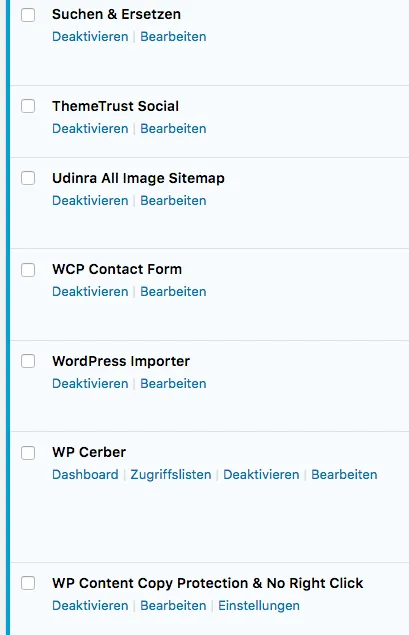Select the ThemeTrust Social plugin checkbox
This screenshot has height=635, width=409.
[28, 106]
